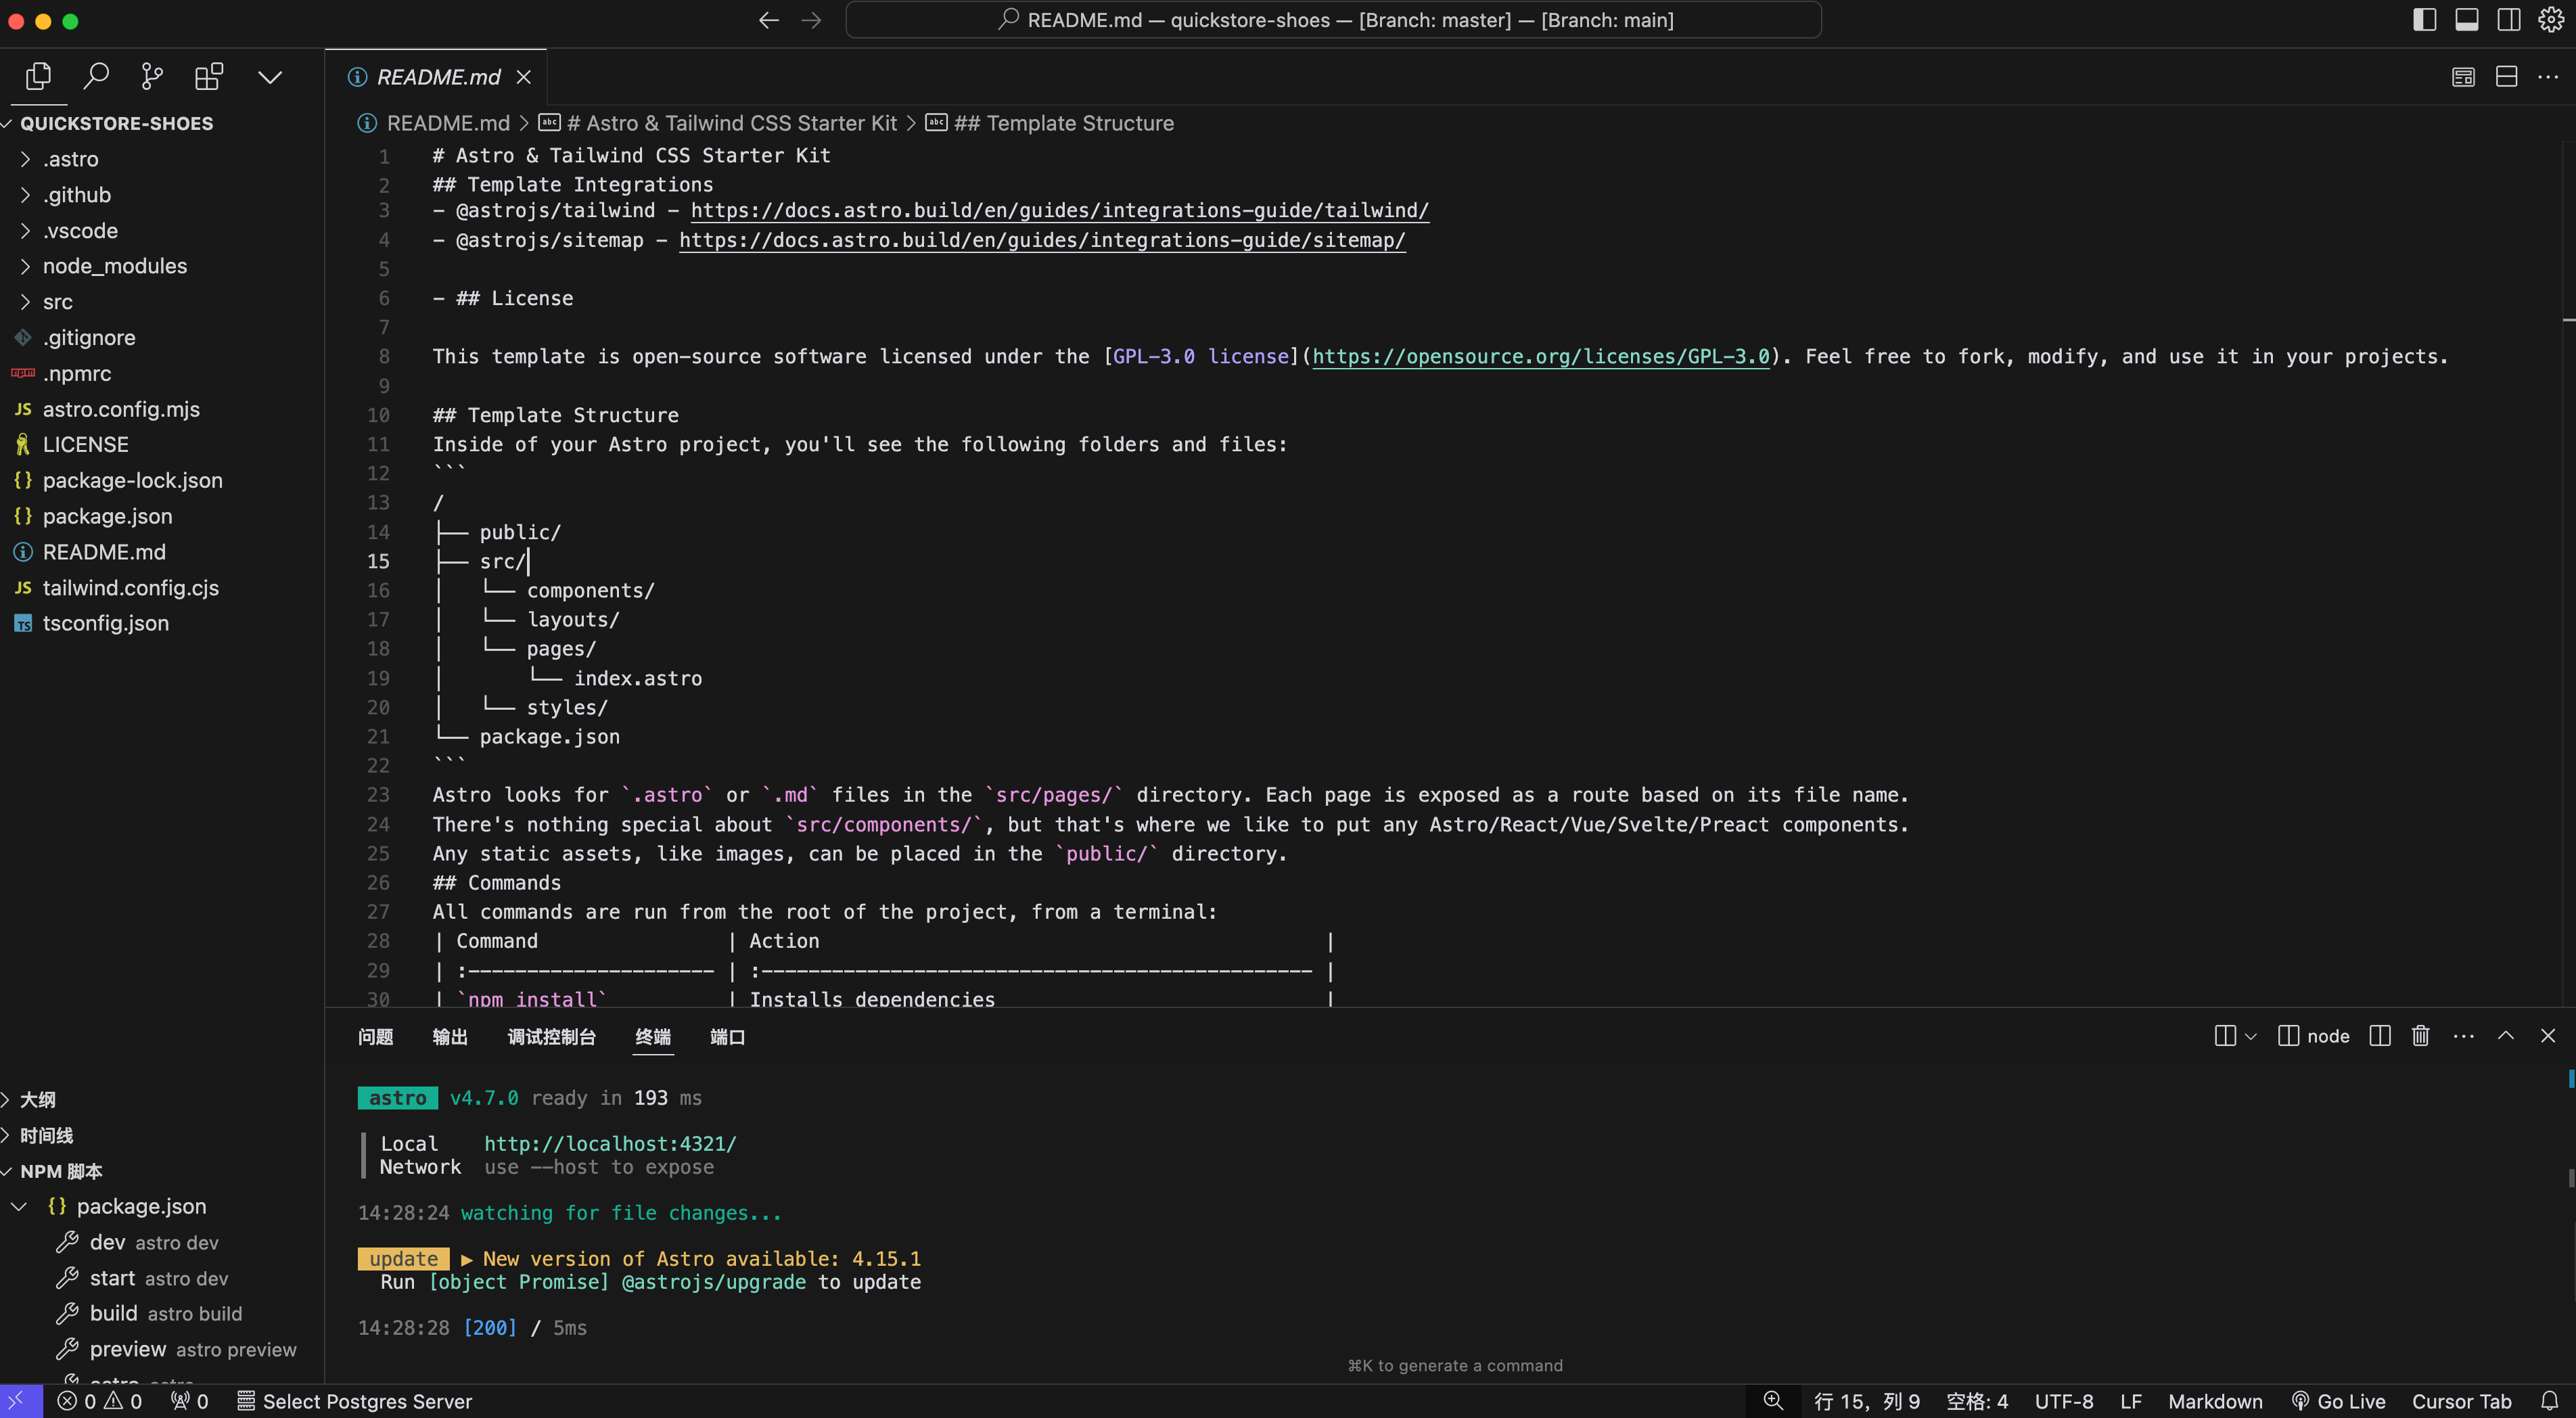Open astro.config.mjs in the explorer
This screenshot has height=1418, width=2576.
[x=121, y=409]
